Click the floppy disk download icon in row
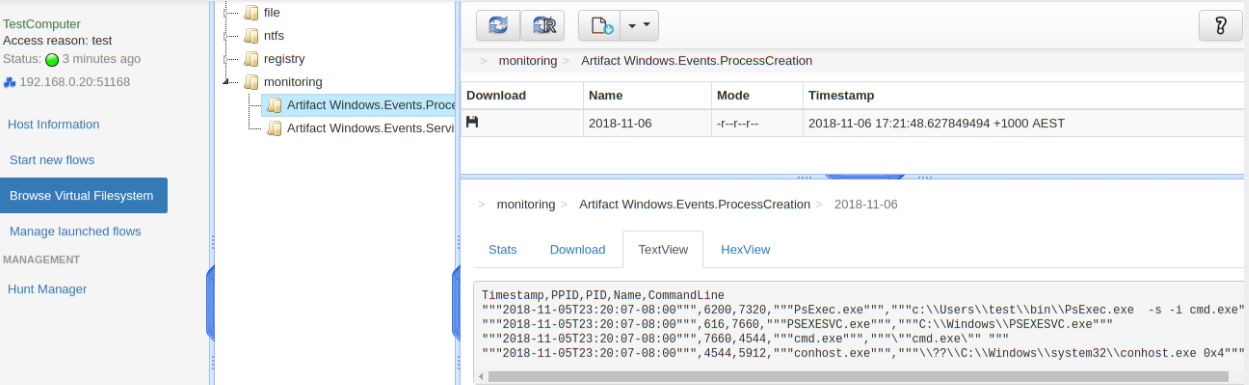Viewport: 1249px width, 385px height. (x=473, y=122)
